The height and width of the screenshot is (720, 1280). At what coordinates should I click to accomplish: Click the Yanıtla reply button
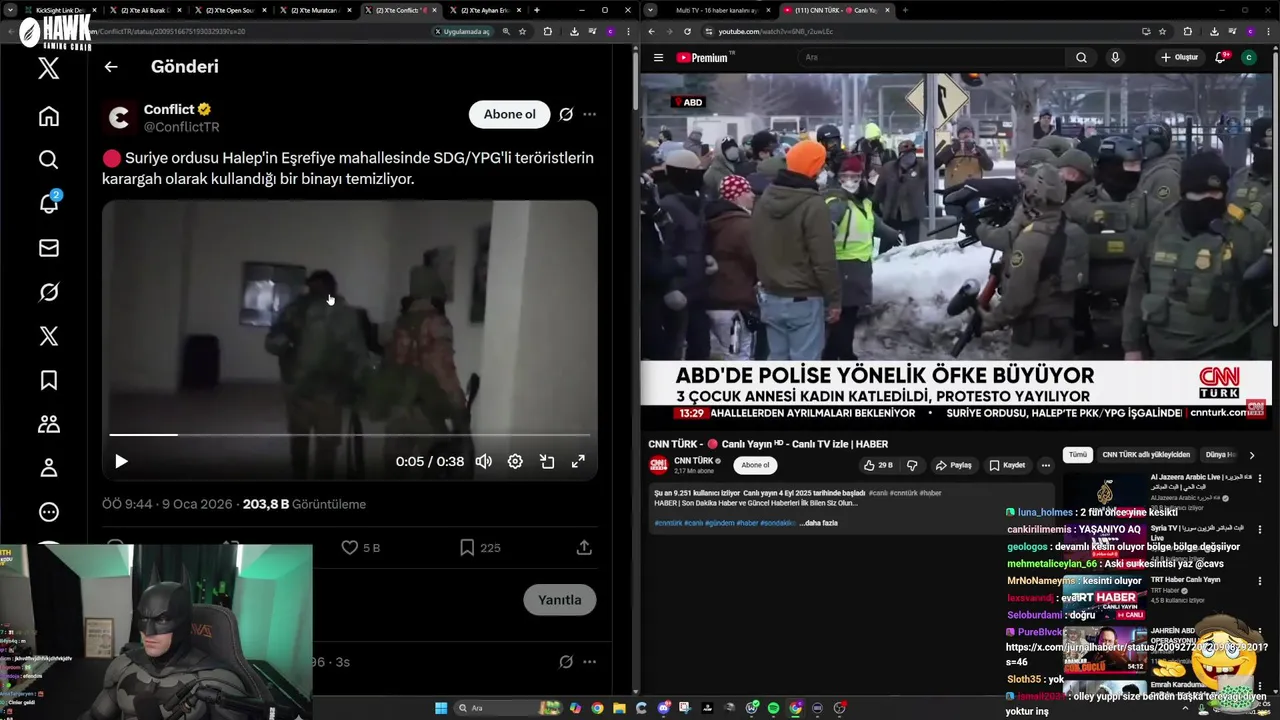[560, 600]
